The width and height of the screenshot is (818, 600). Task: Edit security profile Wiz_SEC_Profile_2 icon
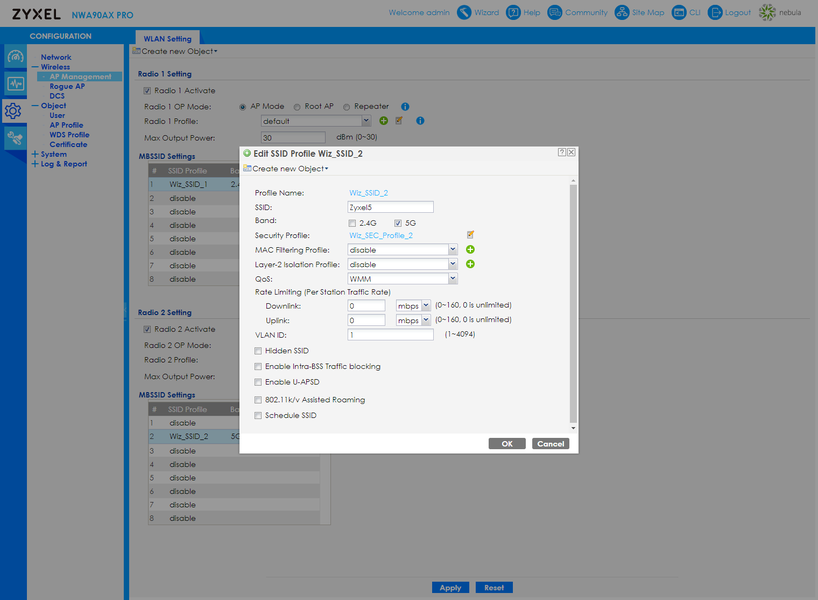coord(471,235)
